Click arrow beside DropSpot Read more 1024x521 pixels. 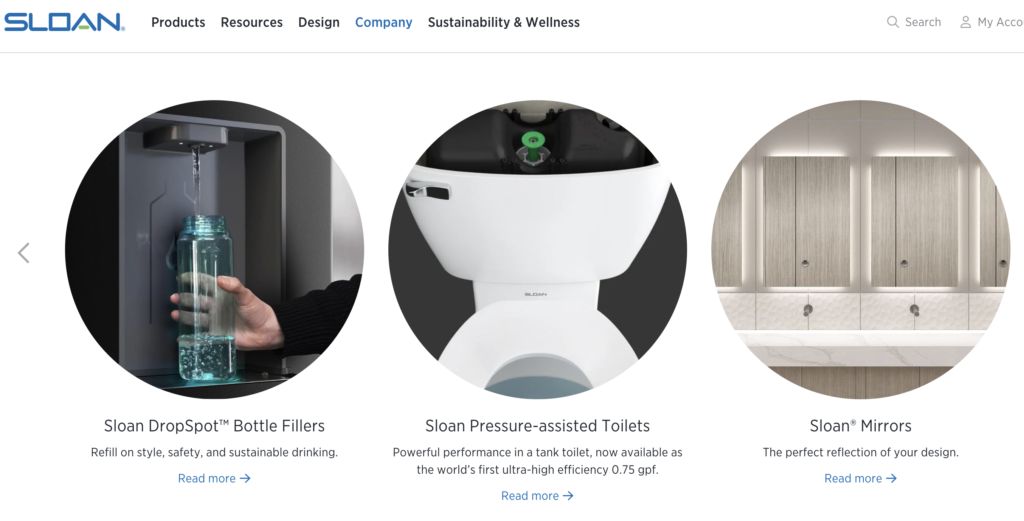[x=245, y=479]
